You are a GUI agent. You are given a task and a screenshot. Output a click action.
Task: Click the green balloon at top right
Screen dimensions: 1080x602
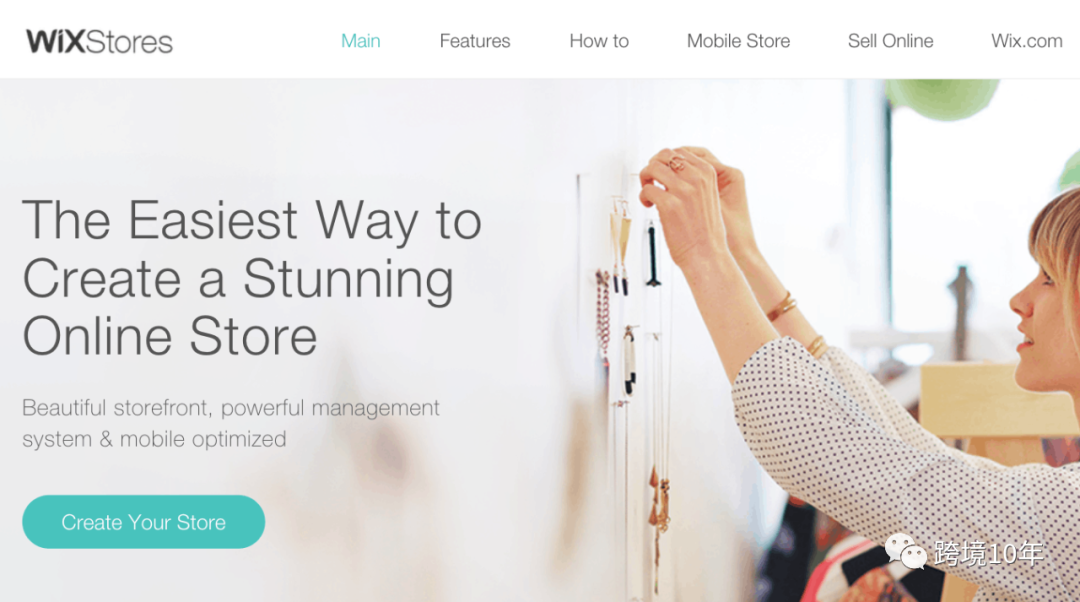click(942, 96)
